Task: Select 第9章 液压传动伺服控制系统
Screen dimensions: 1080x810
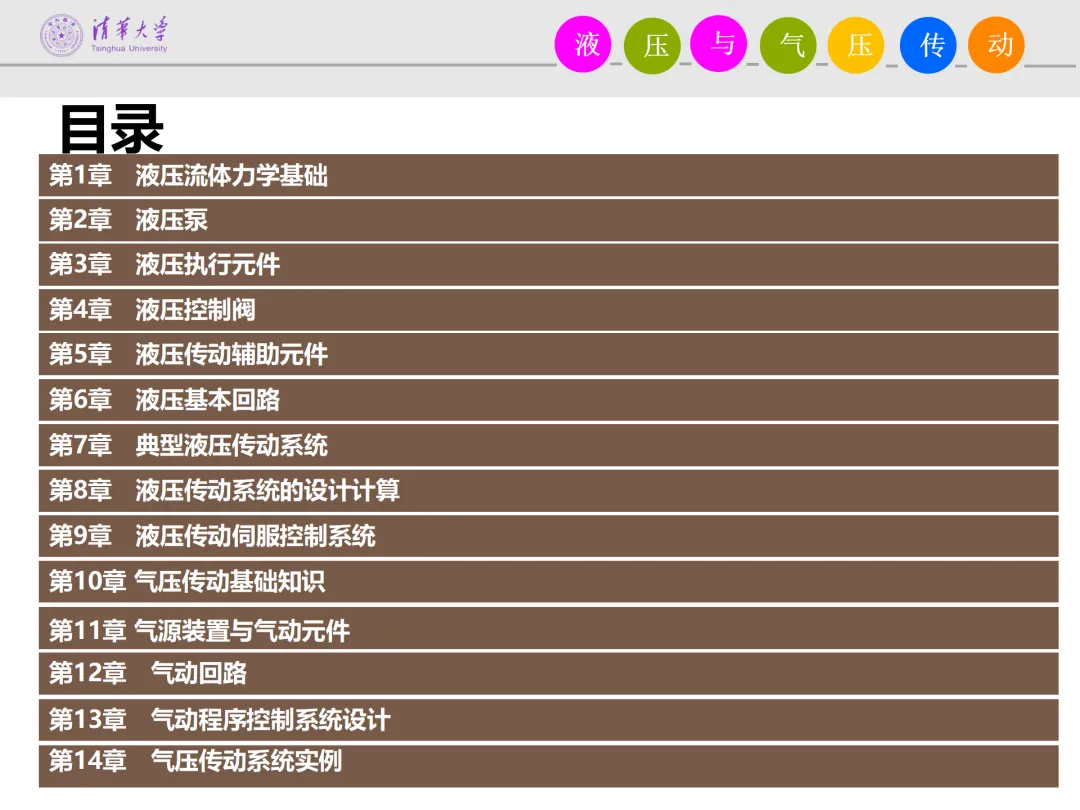Action: 548,536
